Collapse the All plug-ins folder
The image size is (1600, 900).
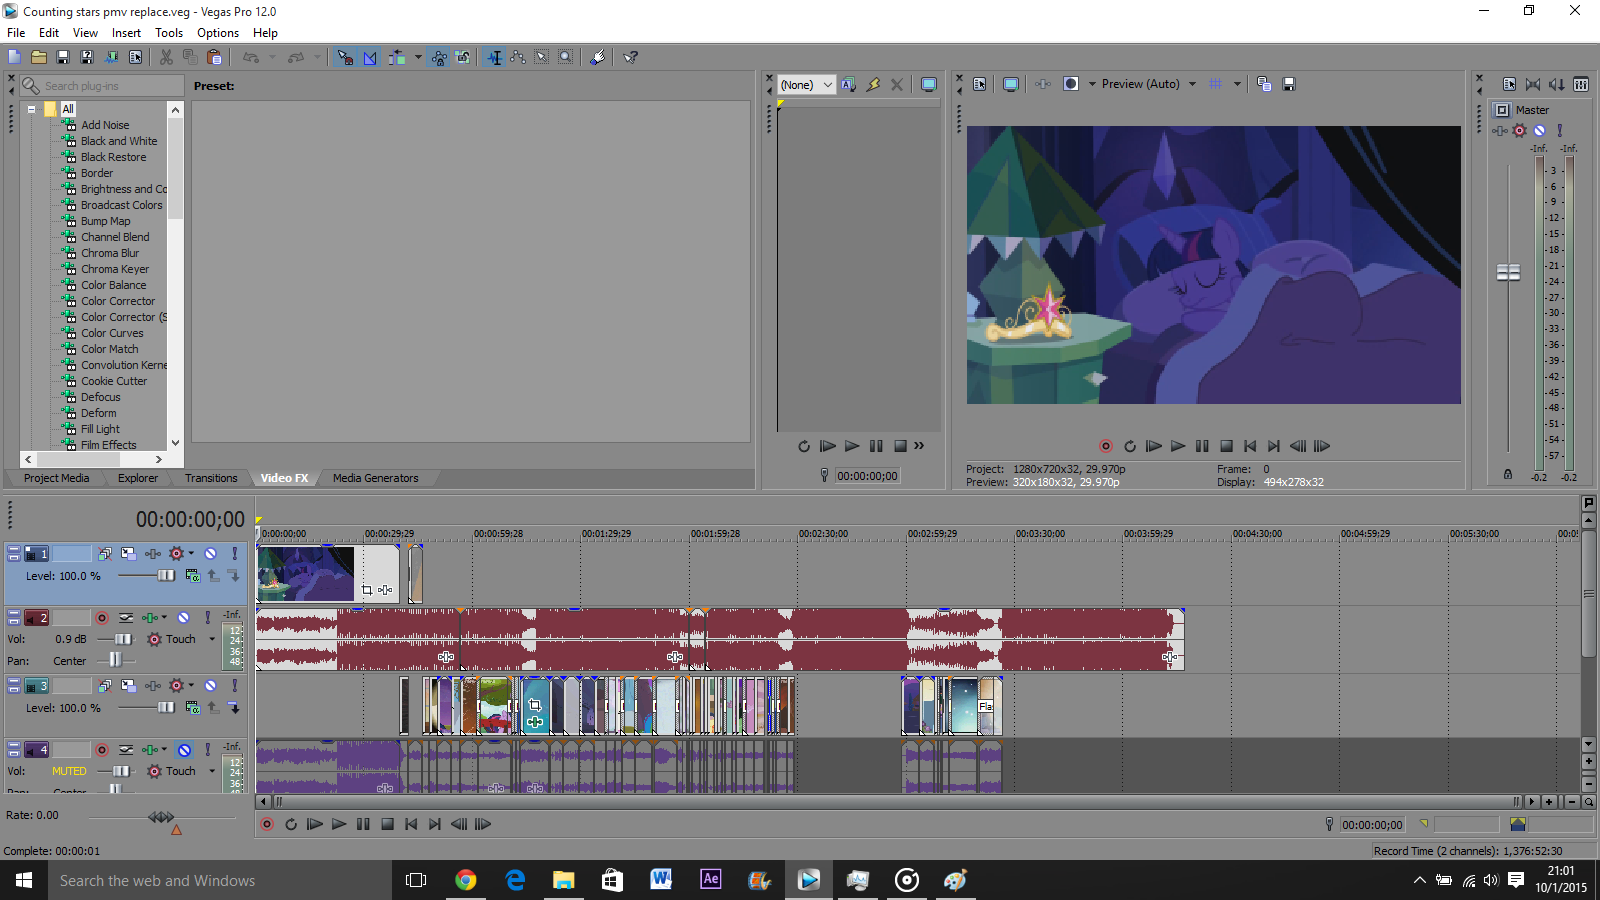tap(32, 109)
